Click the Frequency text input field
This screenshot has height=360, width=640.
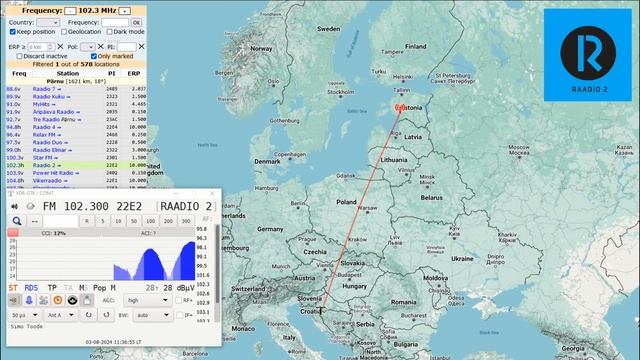pyautogui.click(x=115, y=22)
